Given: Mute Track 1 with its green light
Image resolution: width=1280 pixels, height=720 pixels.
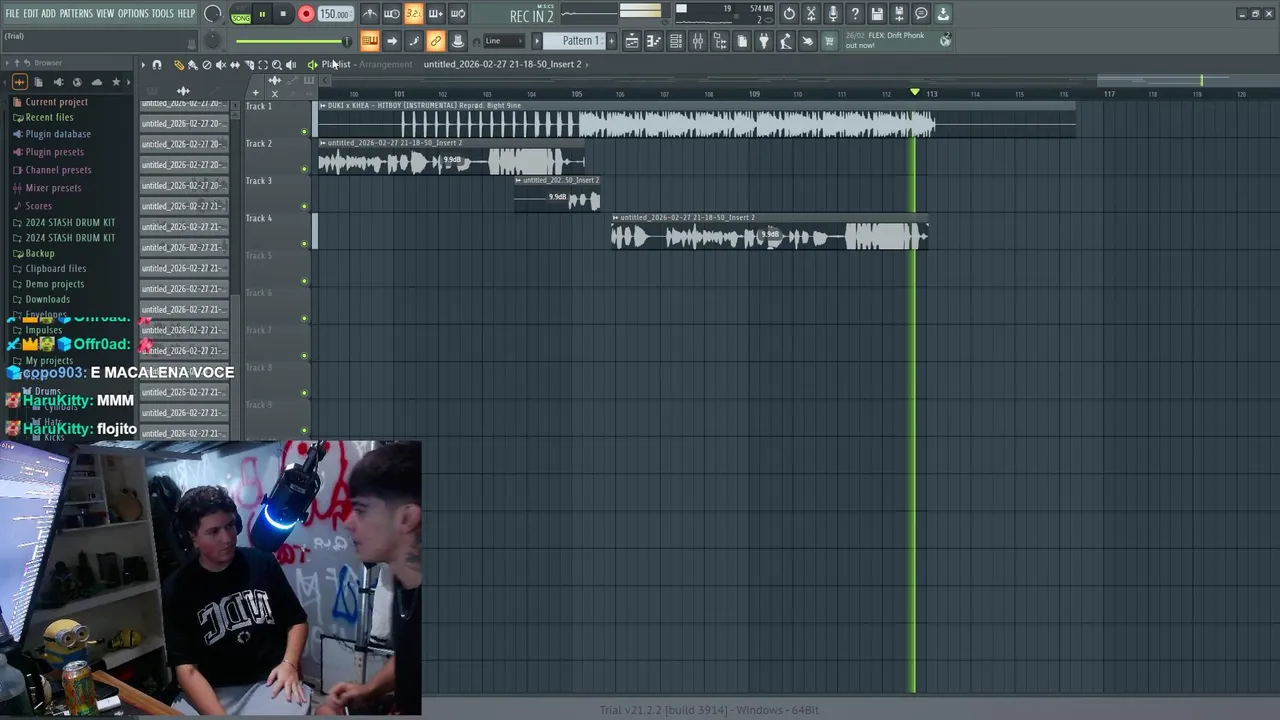Looking at the screenshot, I should pos(305,131).
